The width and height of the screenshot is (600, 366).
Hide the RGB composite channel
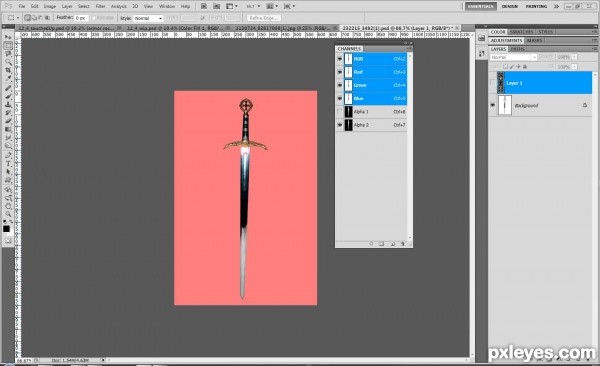tap(339, 59)
